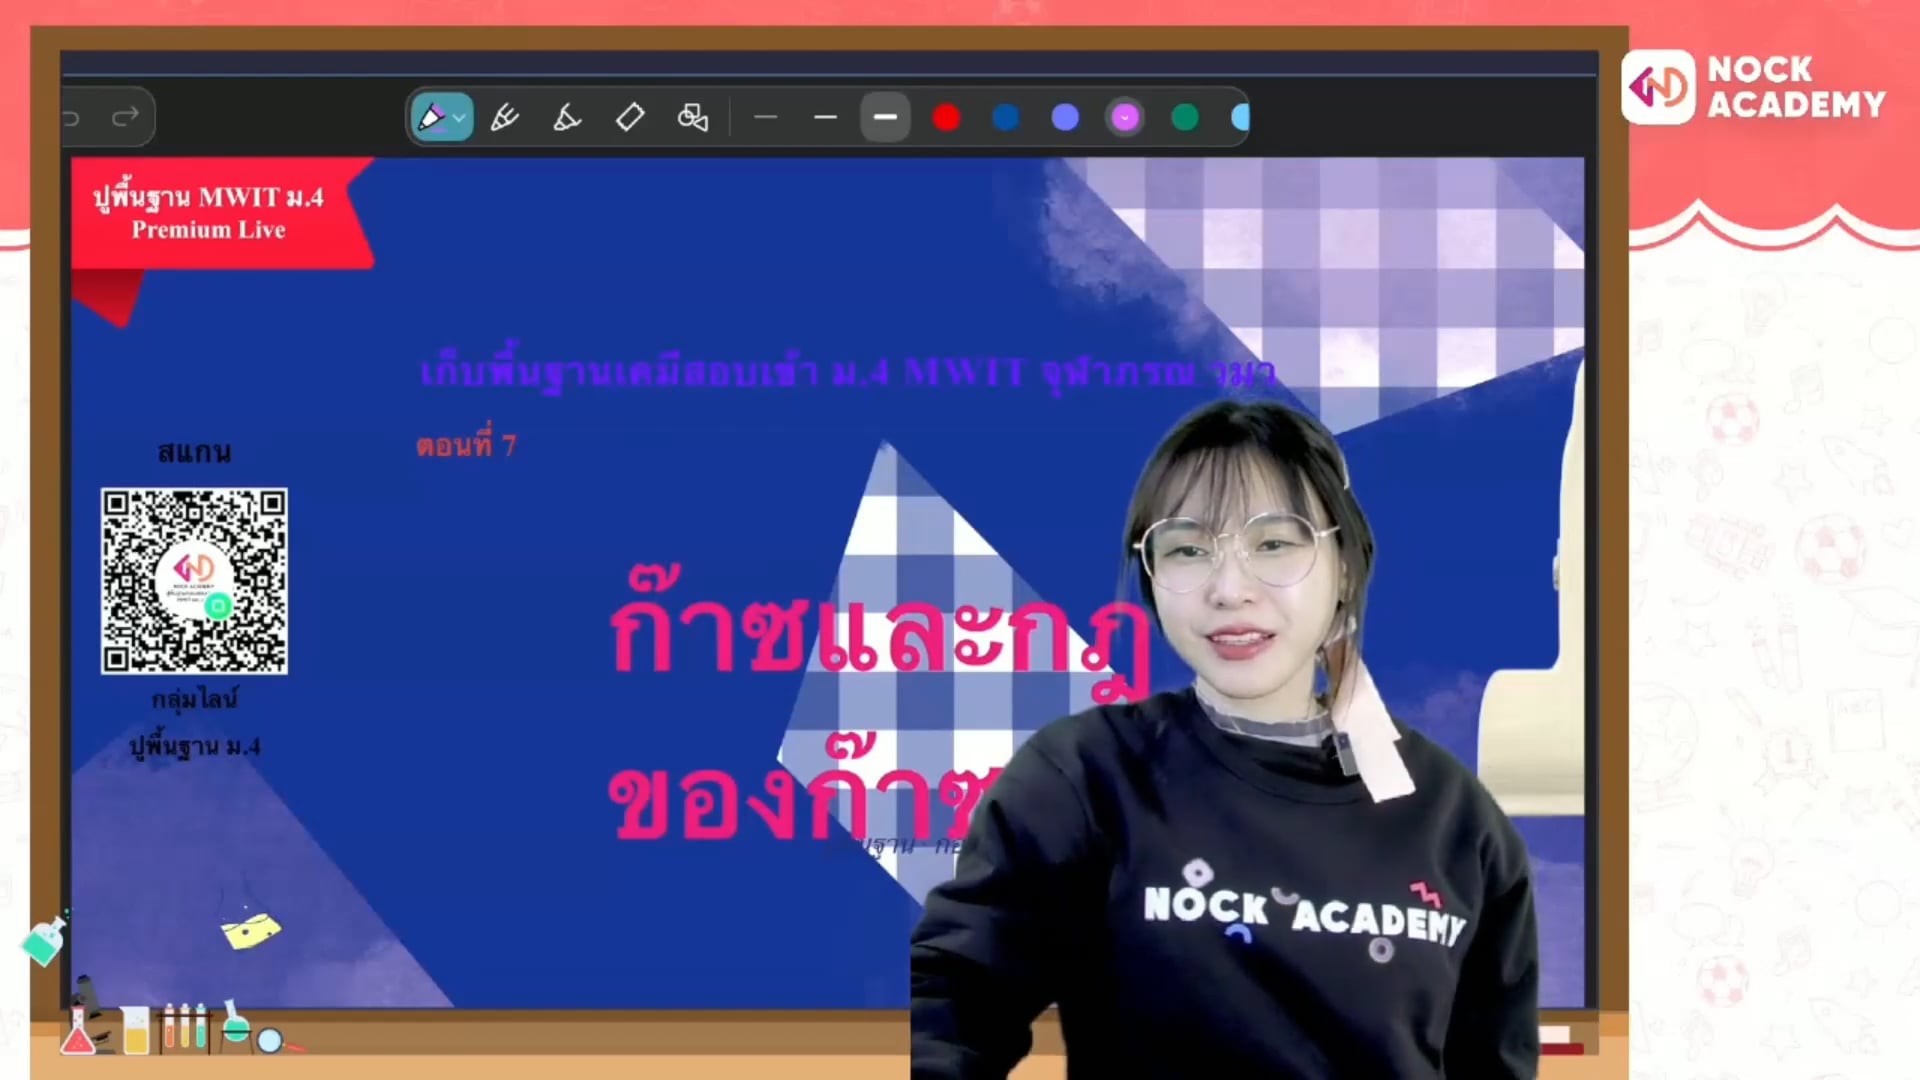Open the pen tool options chevron
The width and height of the screenshot is (1920, 1080).
pos(460,118)
